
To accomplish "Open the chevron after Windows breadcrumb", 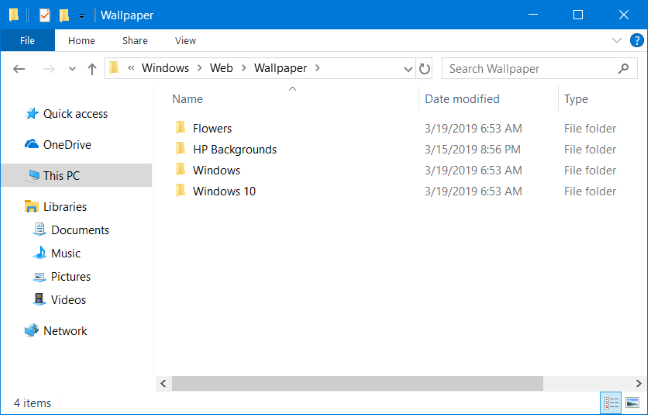I will (x=200, y=68).
